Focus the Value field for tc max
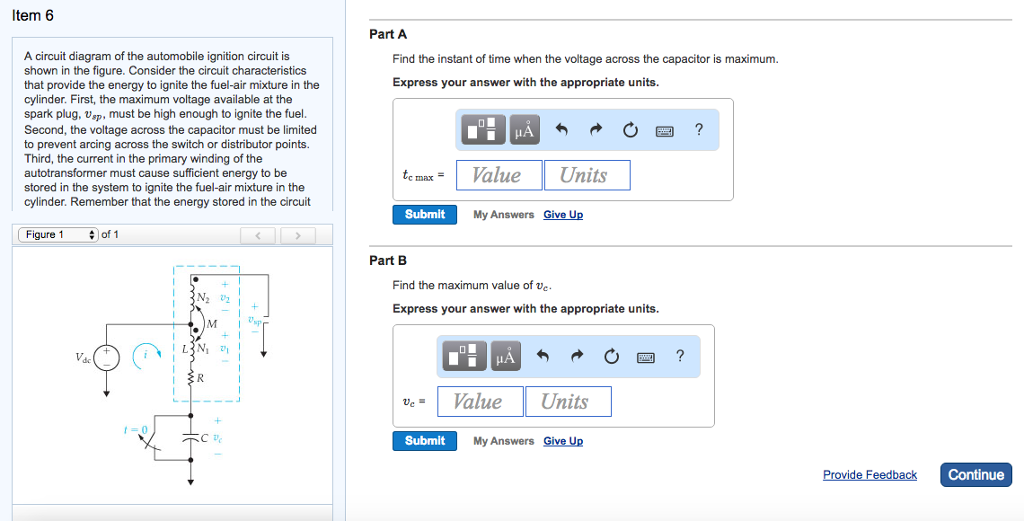Viewport: 1024px width, 521px height. click(x=499, y=175)
